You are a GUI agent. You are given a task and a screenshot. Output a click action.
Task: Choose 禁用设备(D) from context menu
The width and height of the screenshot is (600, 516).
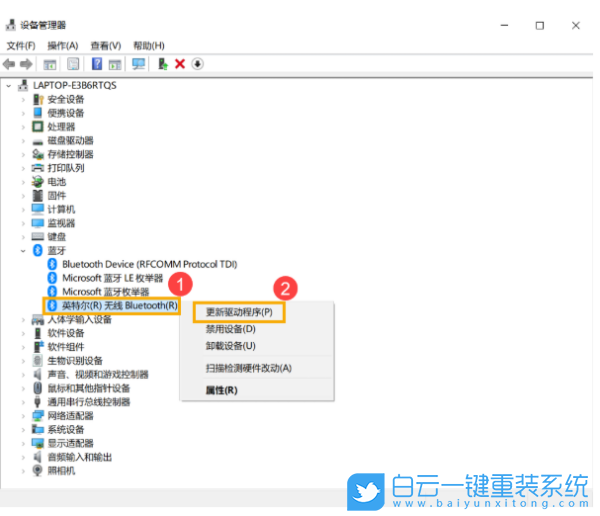pos(230,329)
